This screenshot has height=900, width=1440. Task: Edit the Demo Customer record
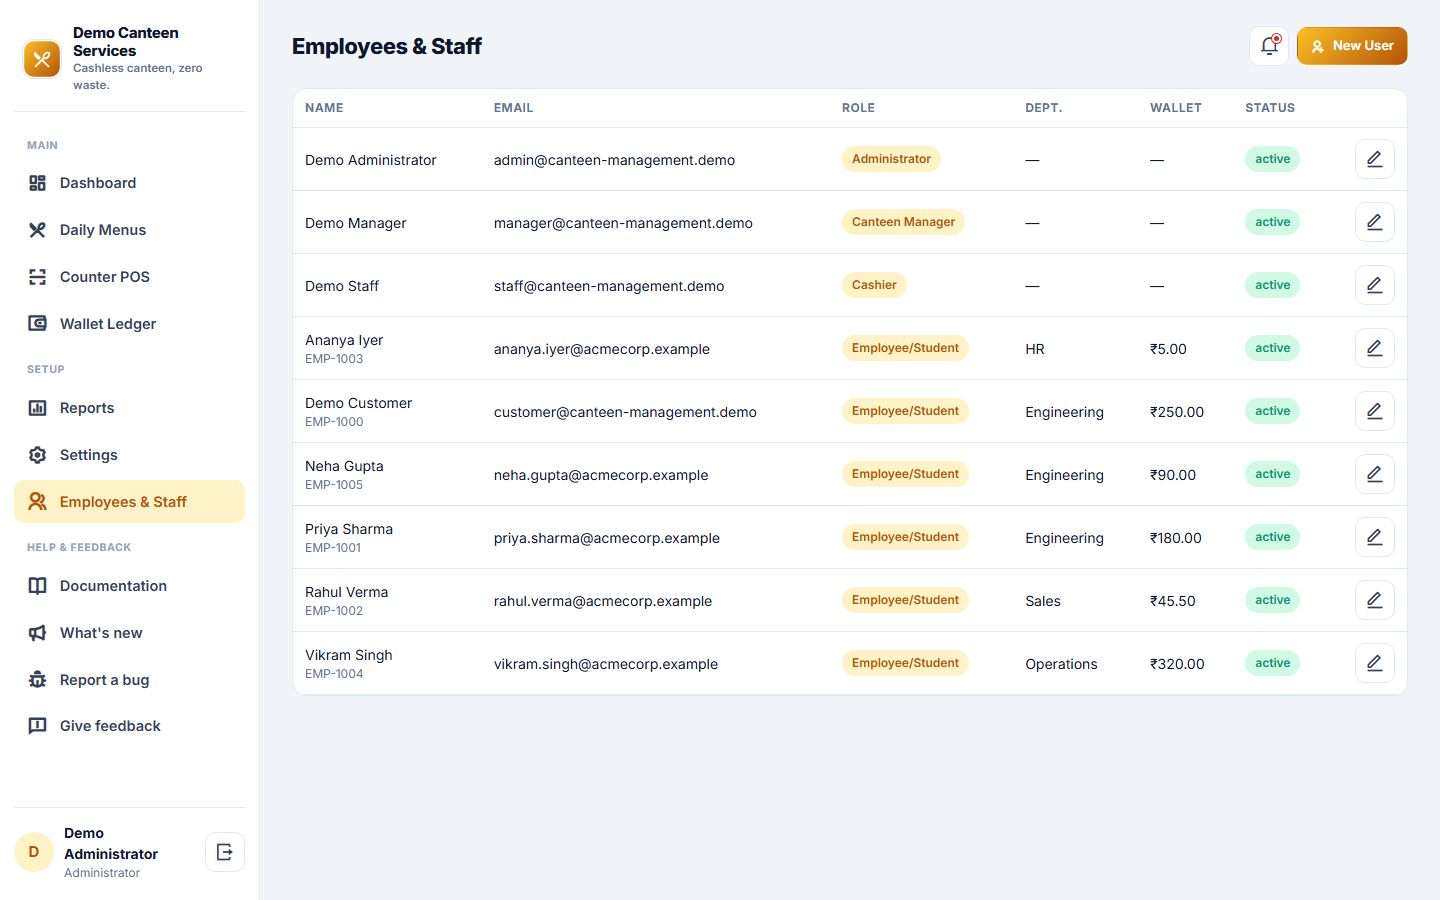(x=1374, y=411)
